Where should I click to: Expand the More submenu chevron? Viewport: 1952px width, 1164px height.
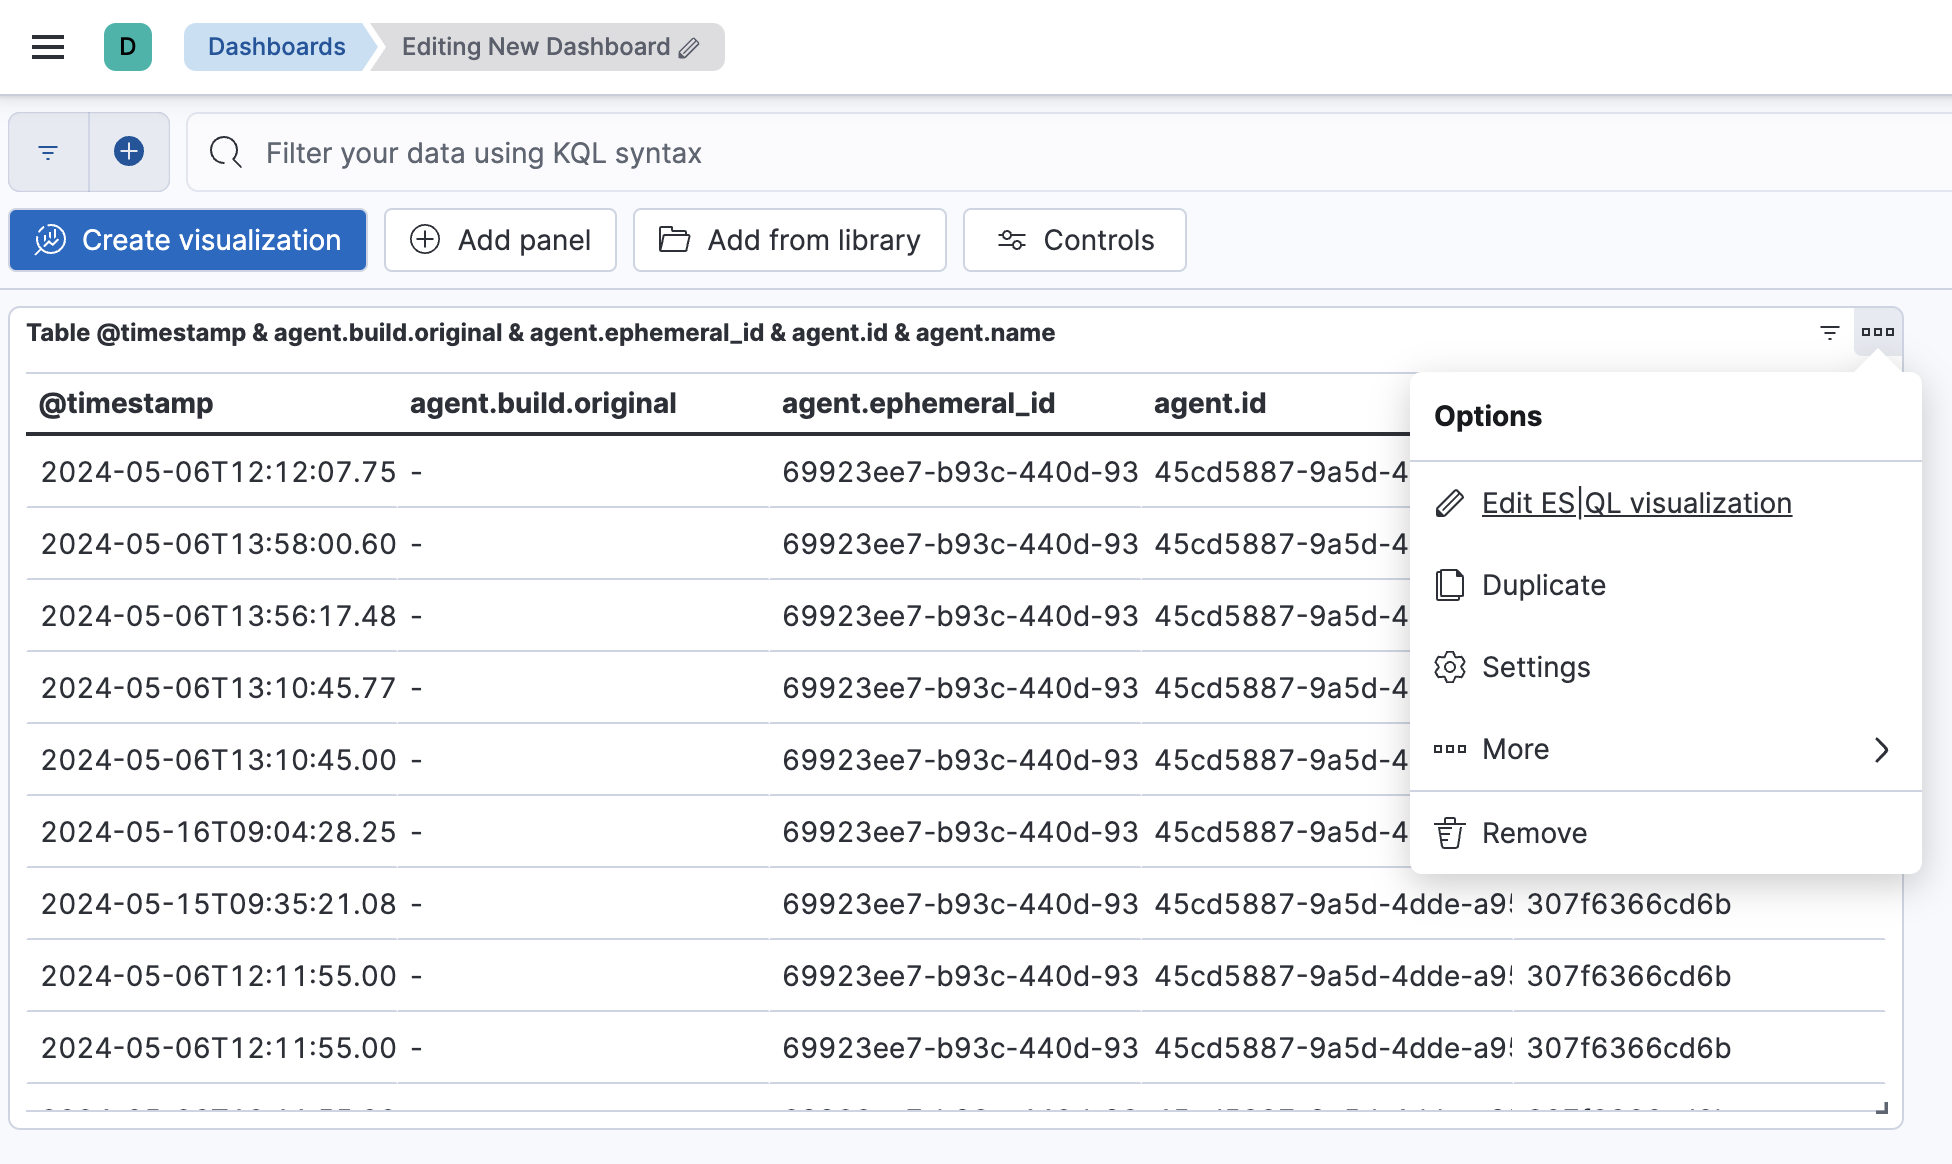(1883, 750)
